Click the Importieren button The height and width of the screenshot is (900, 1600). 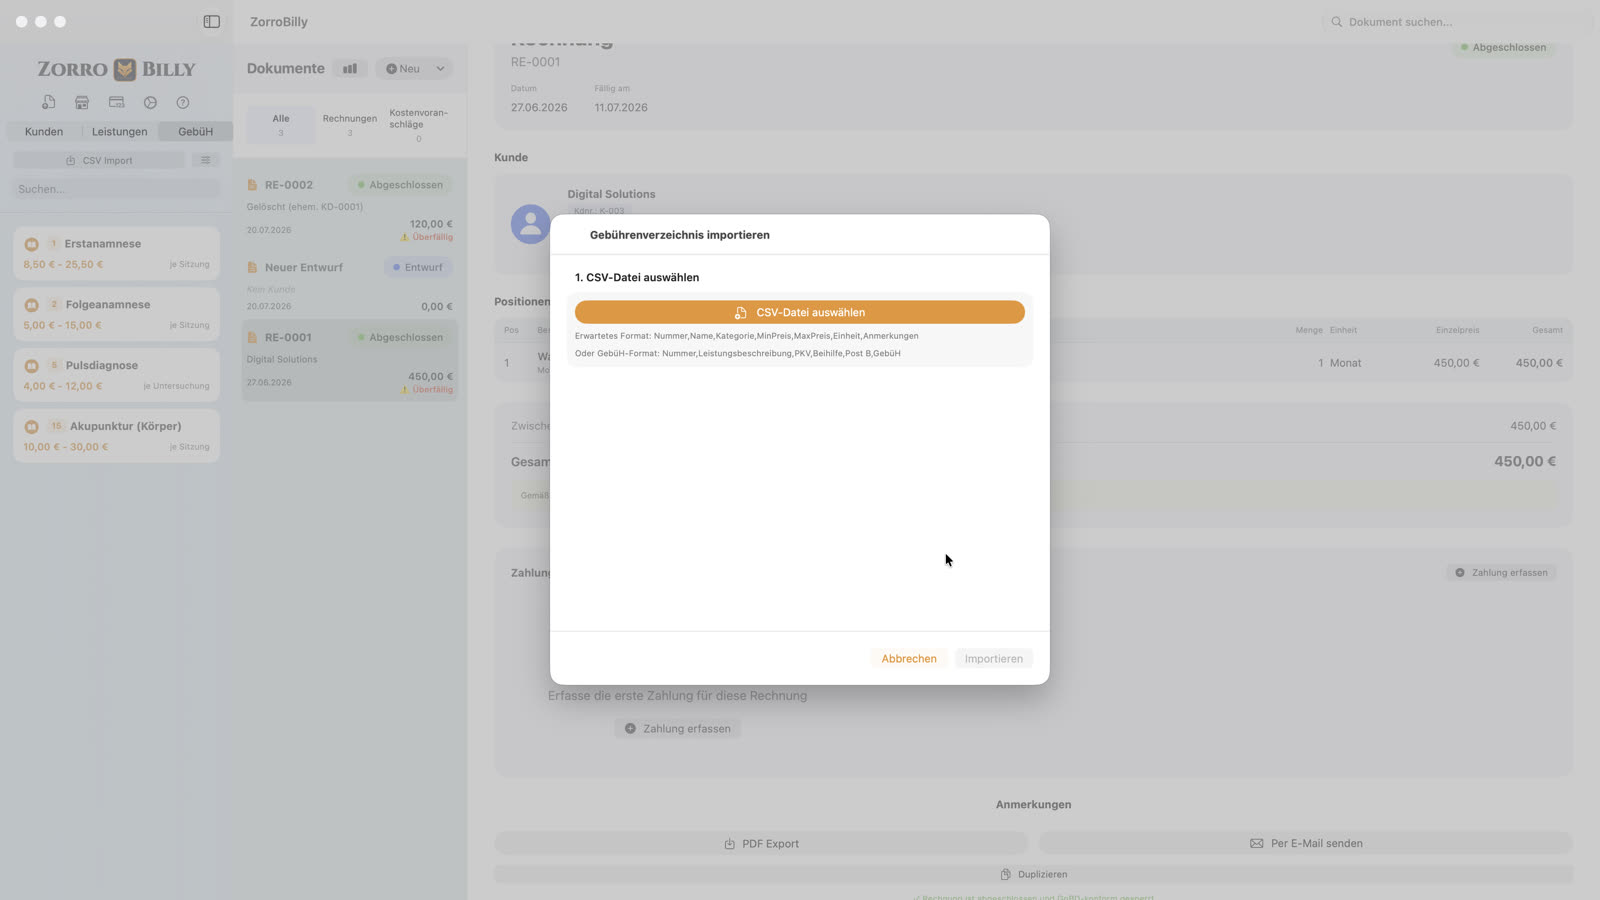pyautogui.click(x=994, y=658)
